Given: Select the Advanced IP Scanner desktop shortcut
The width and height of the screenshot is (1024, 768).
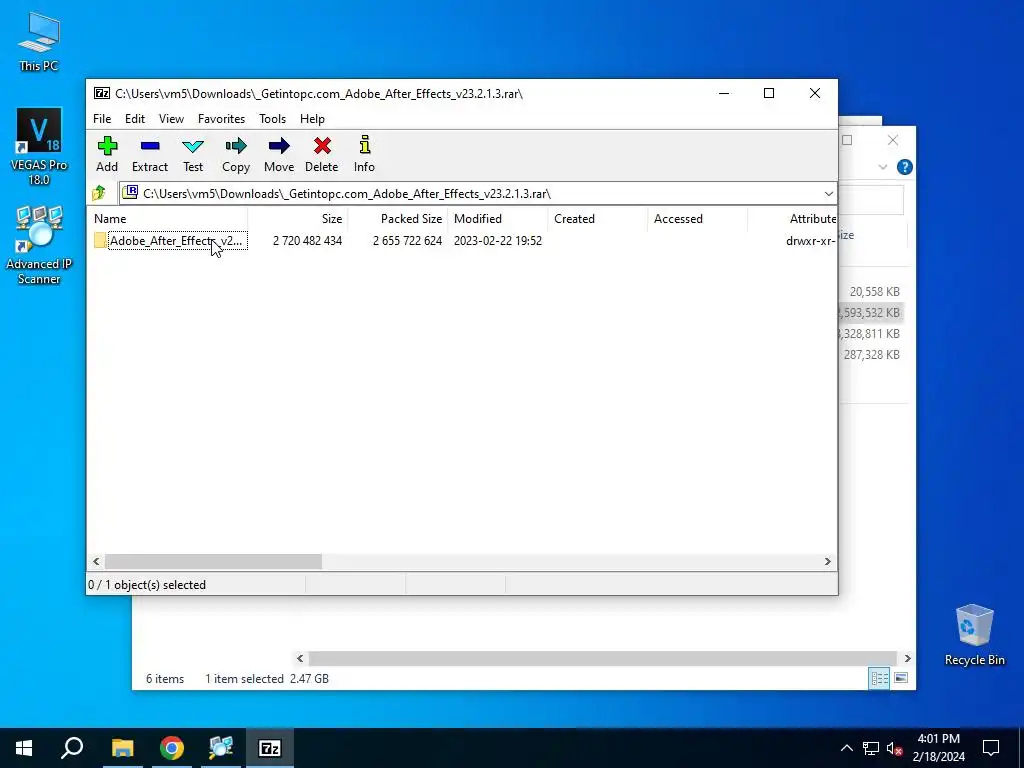Looking at the screenshot, I should 39,246.
